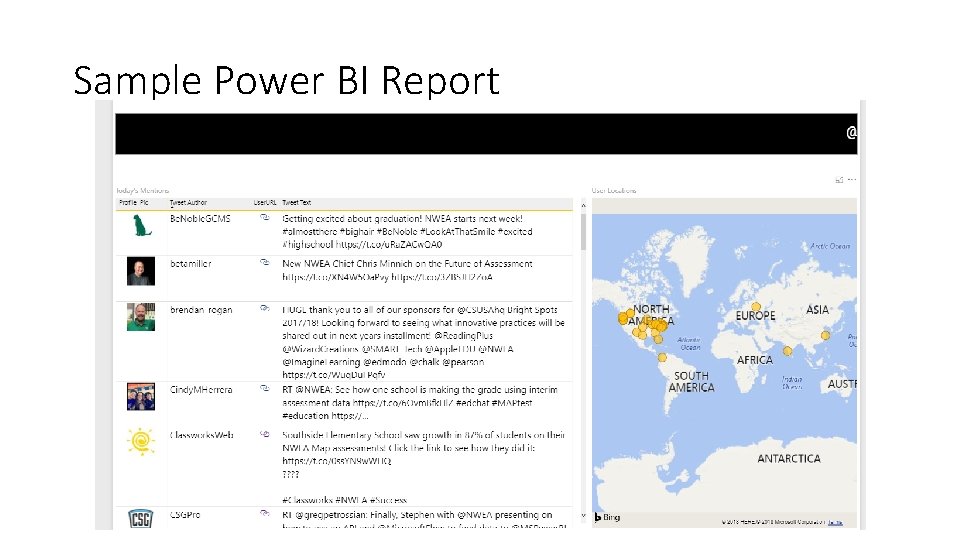Open the UserURL link for CSGPro
960x540 pixels.
[264, 513]
